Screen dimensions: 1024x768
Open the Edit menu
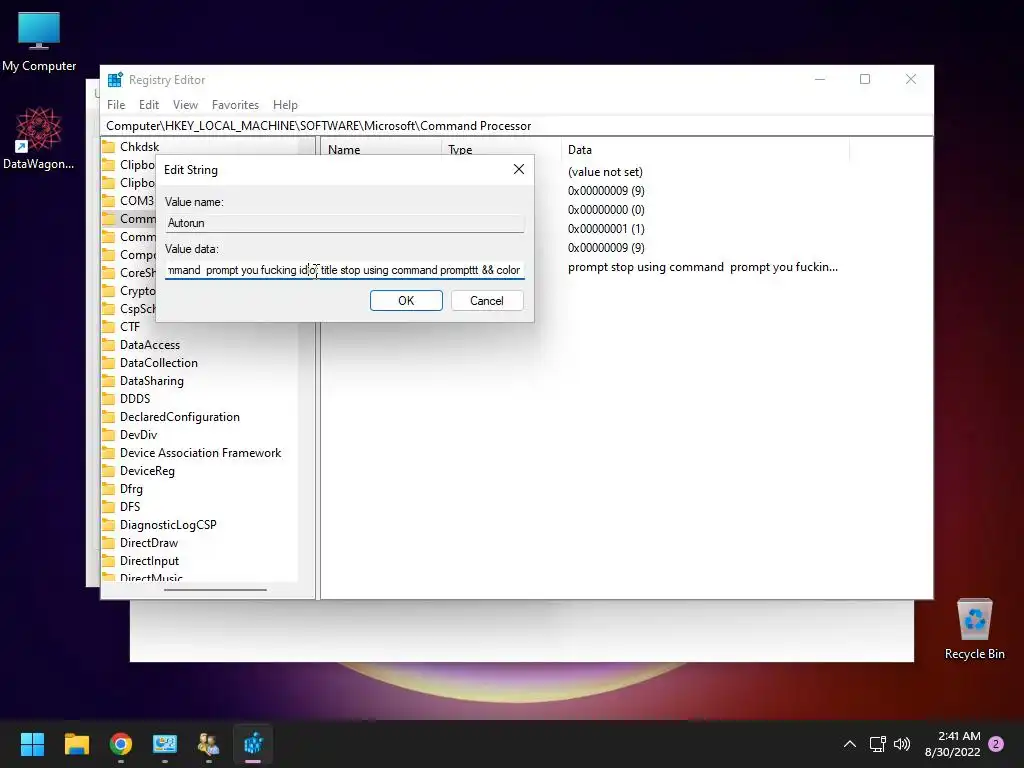(x=149, y=104)
